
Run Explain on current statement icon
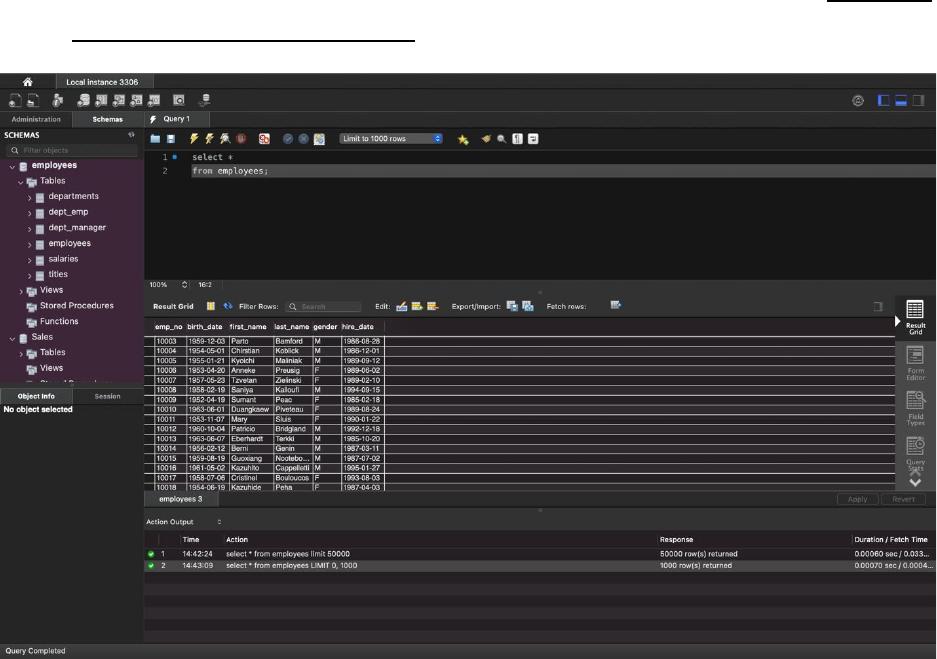(225, 139)
